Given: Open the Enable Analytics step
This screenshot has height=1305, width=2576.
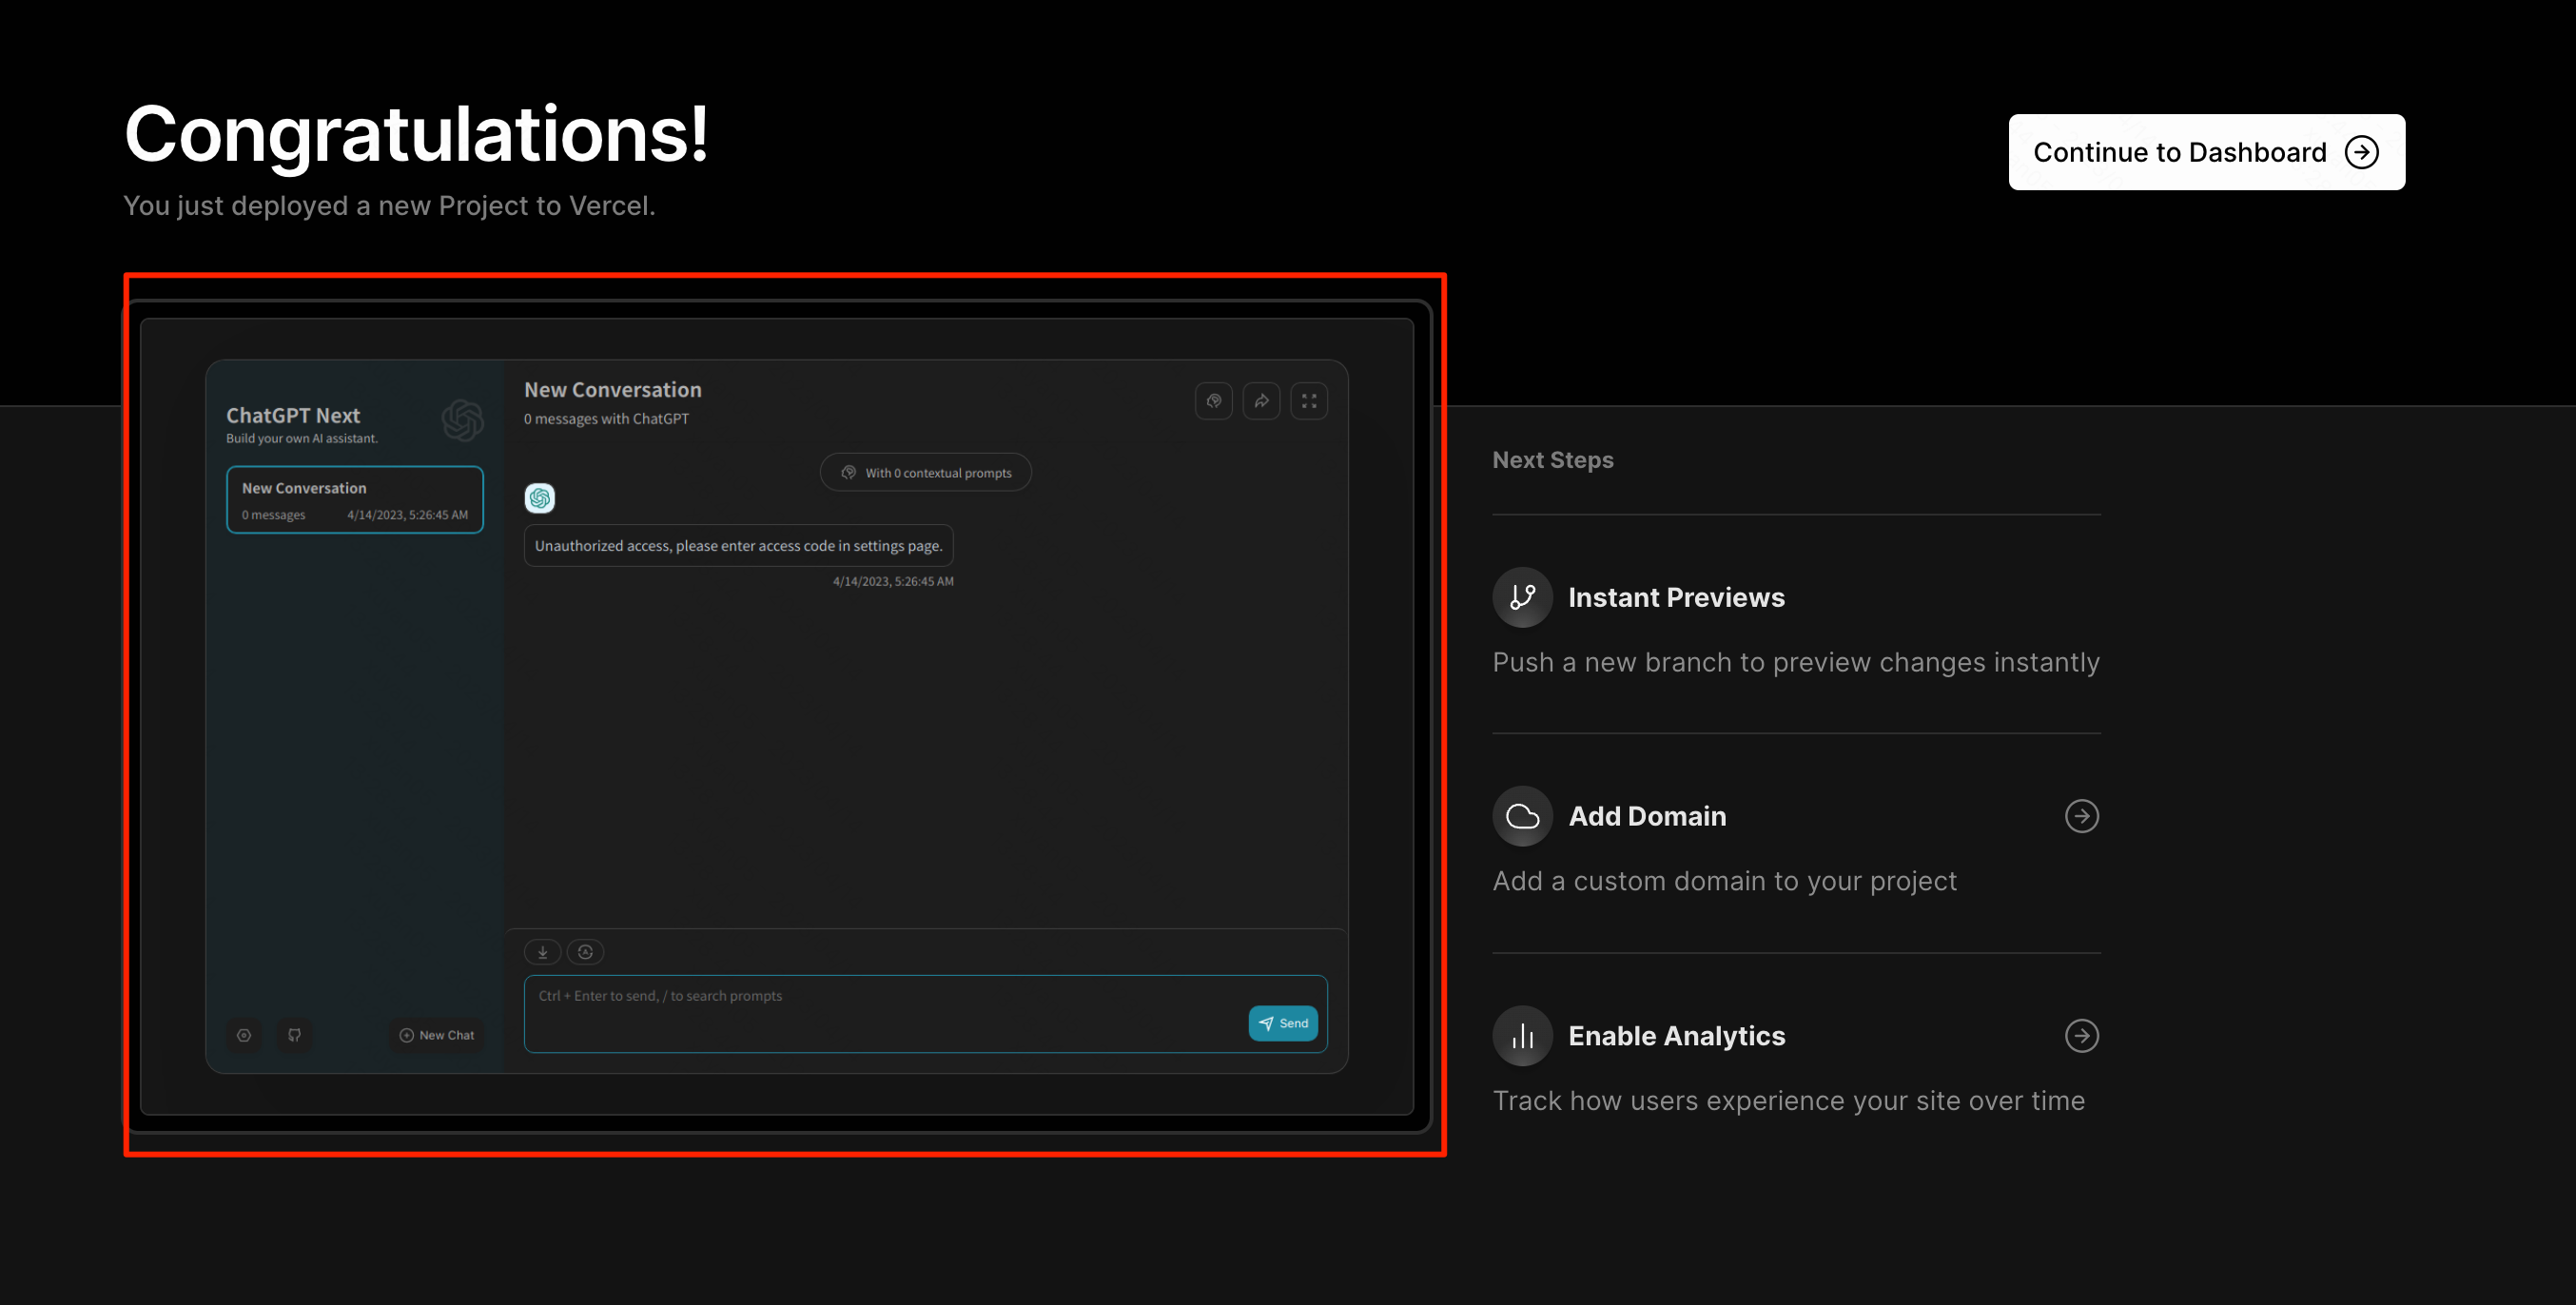Looking at the screenshot, I should coord(1796,1060).
